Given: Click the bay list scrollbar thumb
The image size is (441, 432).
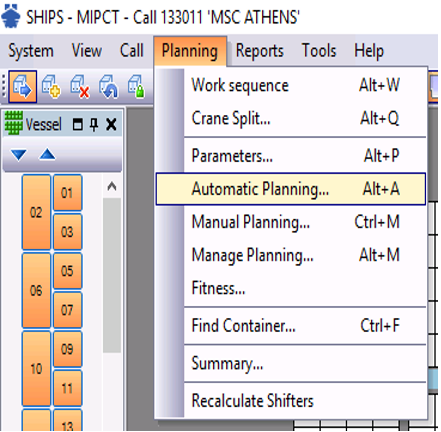Looking at the screenshot, I should tap(112, 275).
